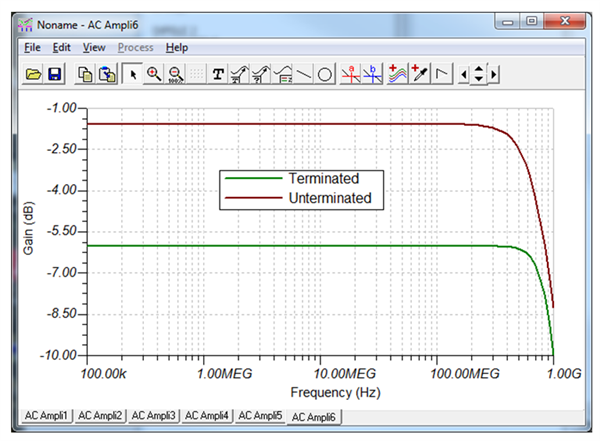Click the add more curves icon
Screen dimensions: 600x441
[398, 74]
